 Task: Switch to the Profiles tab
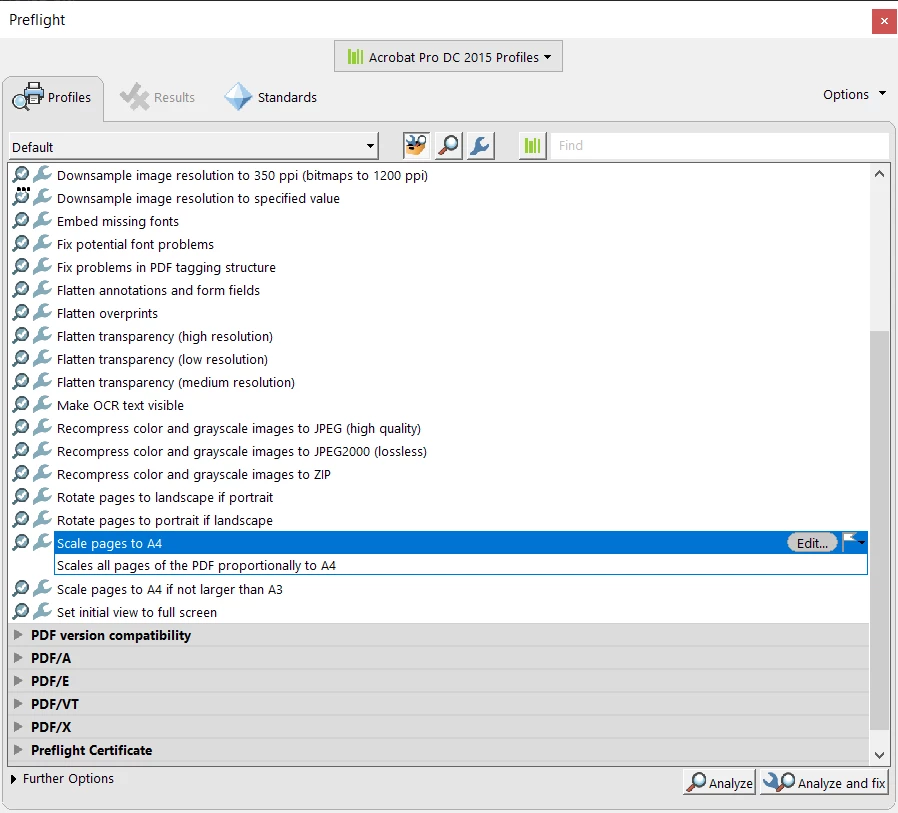pos(53,98)
